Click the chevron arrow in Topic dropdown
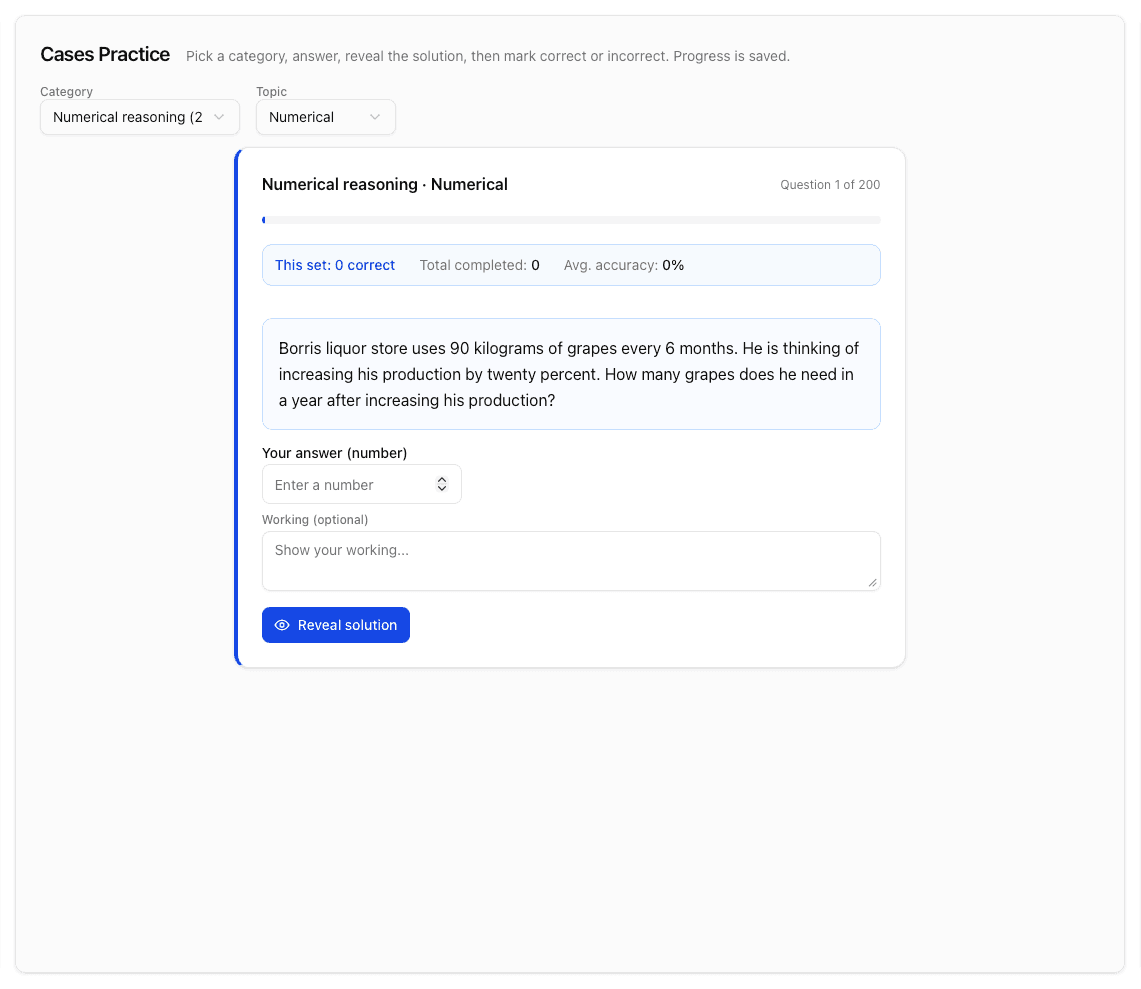The height and width of the screenshot is (989, 1141). (375, 117)
